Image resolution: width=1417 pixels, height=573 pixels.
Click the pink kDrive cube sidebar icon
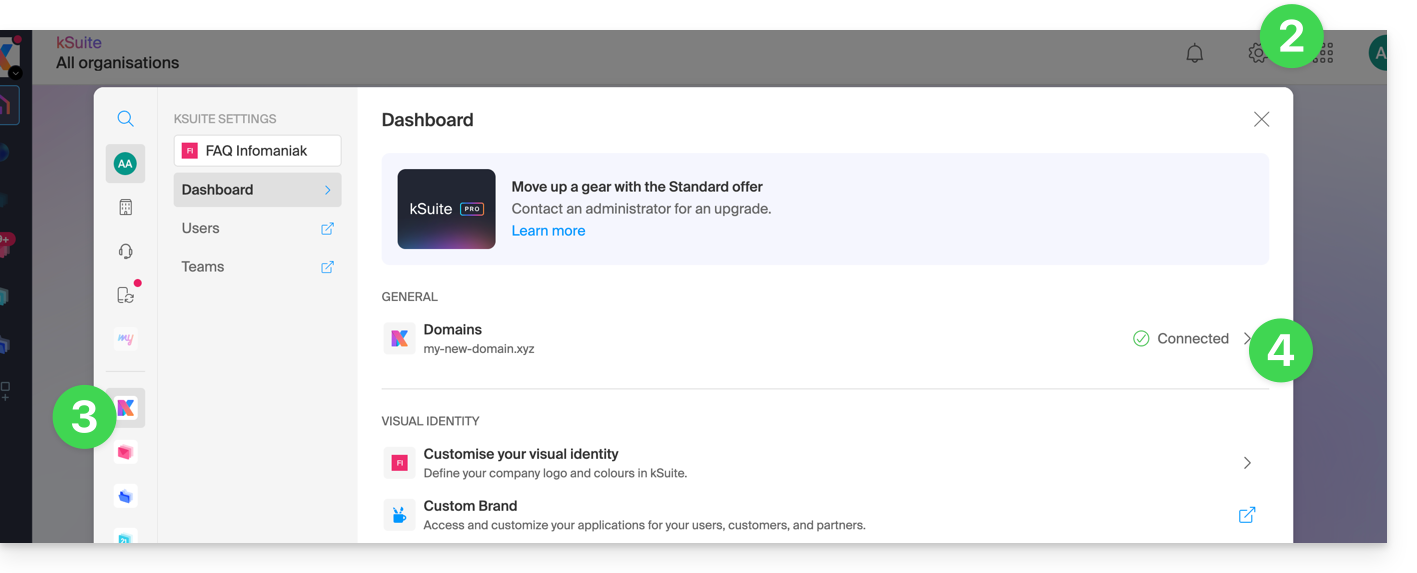125,452
